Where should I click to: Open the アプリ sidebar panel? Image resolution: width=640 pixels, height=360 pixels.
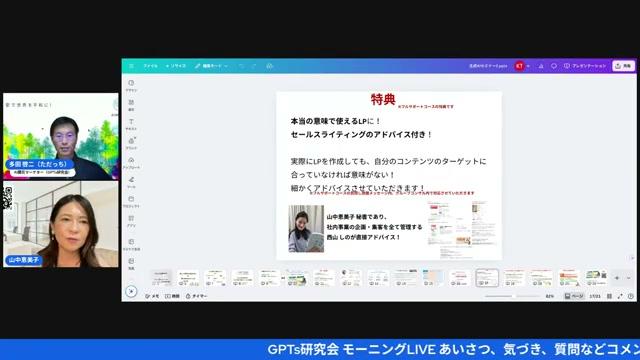[x=131, y=221]
